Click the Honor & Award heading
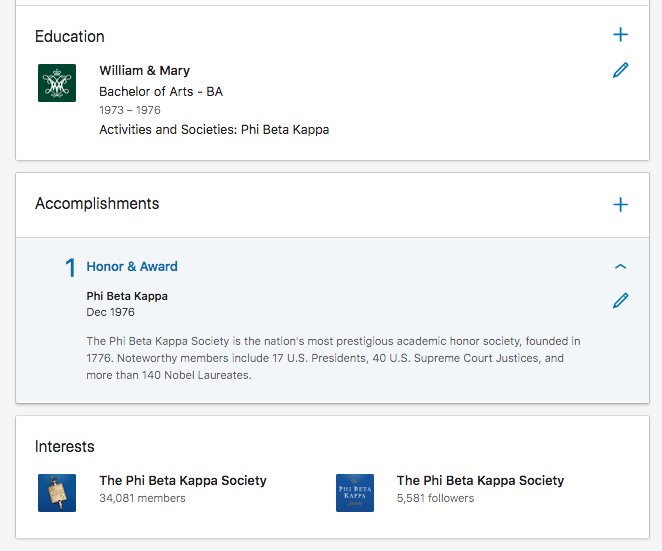 [132, 266]
